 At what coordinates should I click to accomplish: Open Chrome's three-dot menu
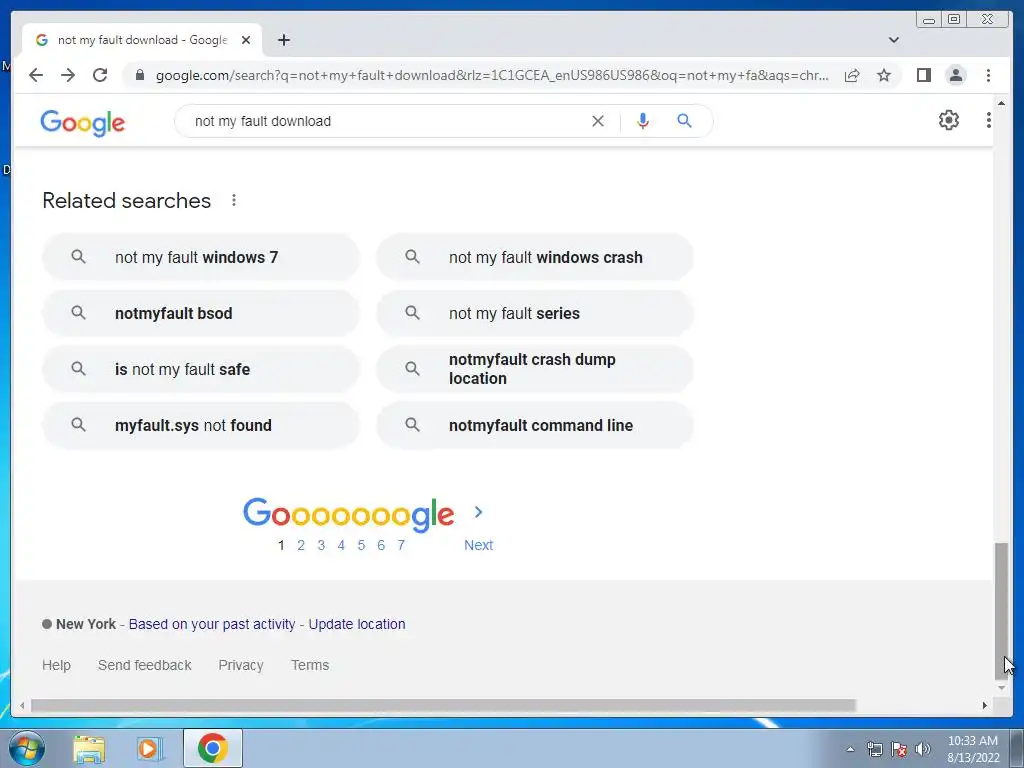[988, 75]
